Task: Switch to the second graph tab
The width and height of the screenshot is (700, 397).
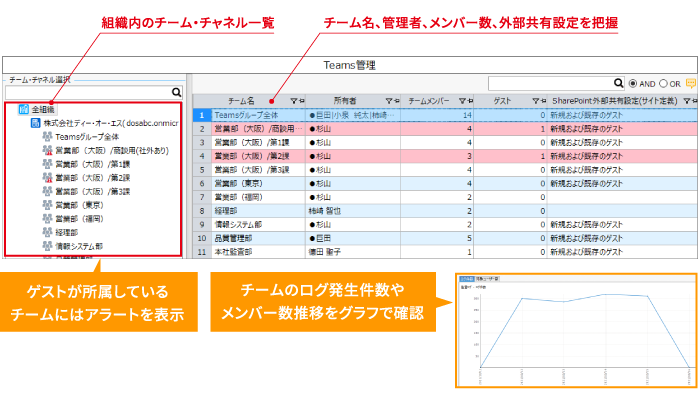Action: pos(487,279)
